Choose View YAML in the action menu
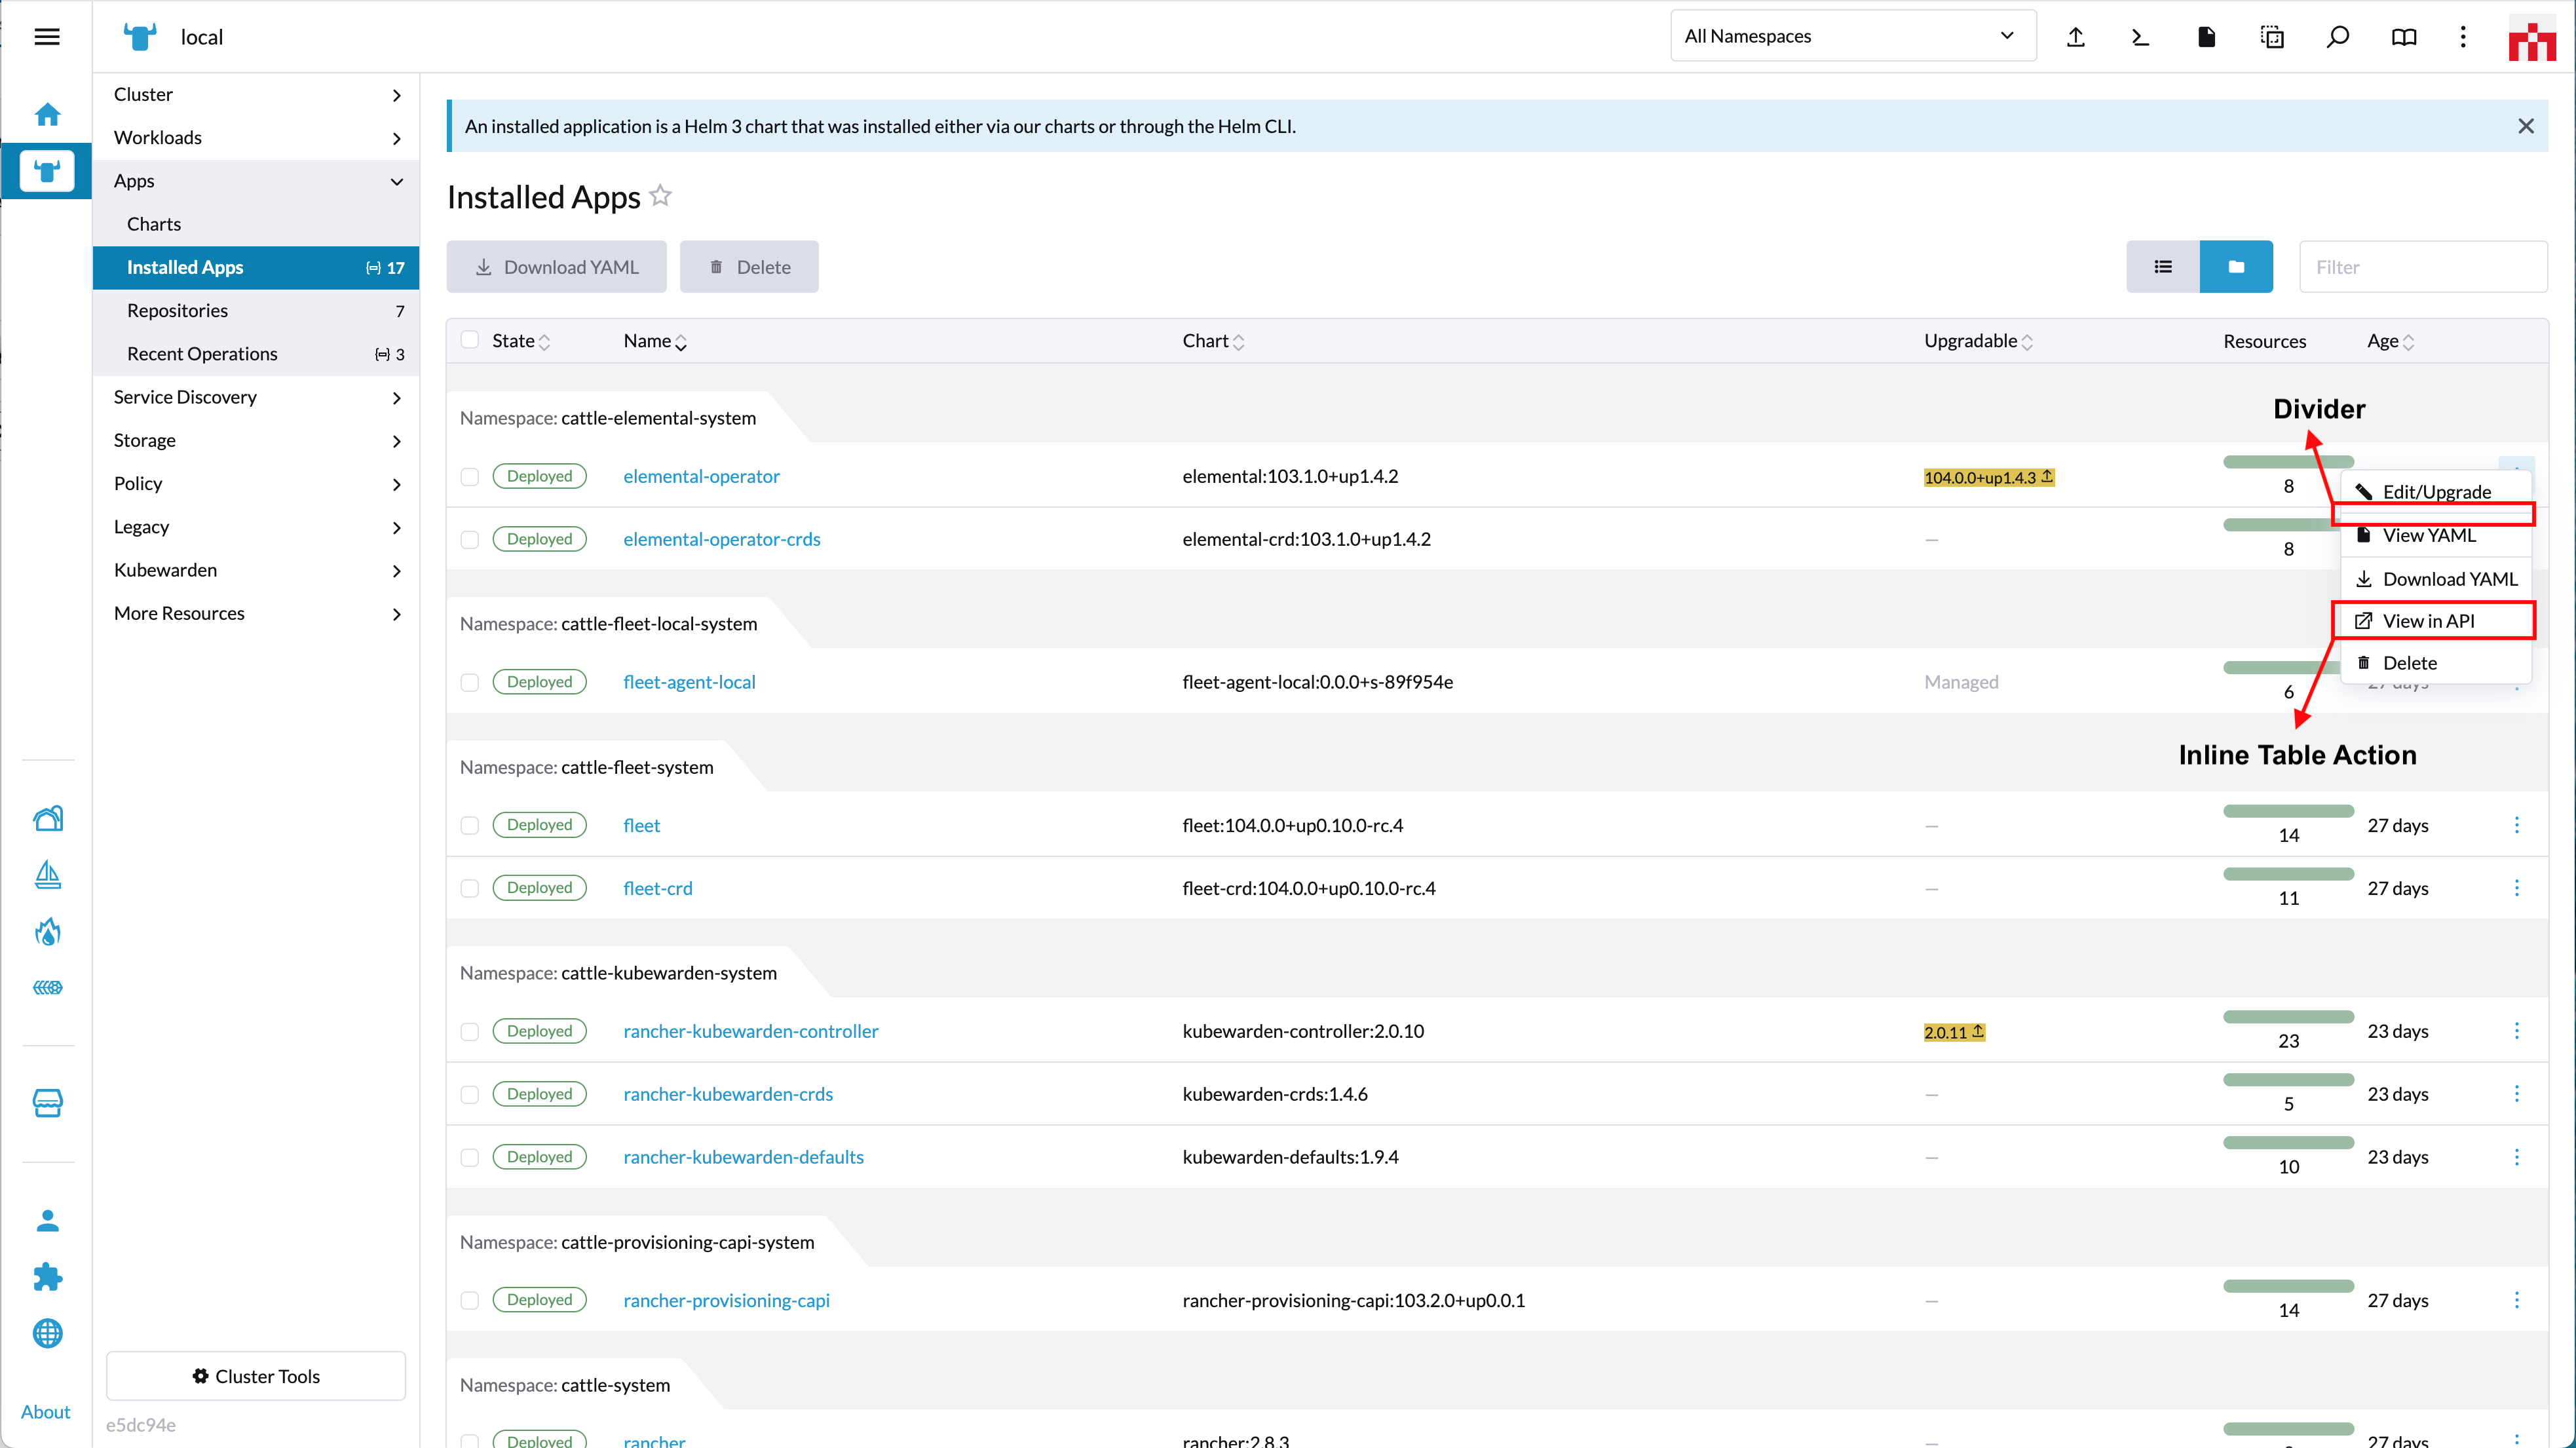Viewport: 2576px width, 1448px height. pos(2436,535)
